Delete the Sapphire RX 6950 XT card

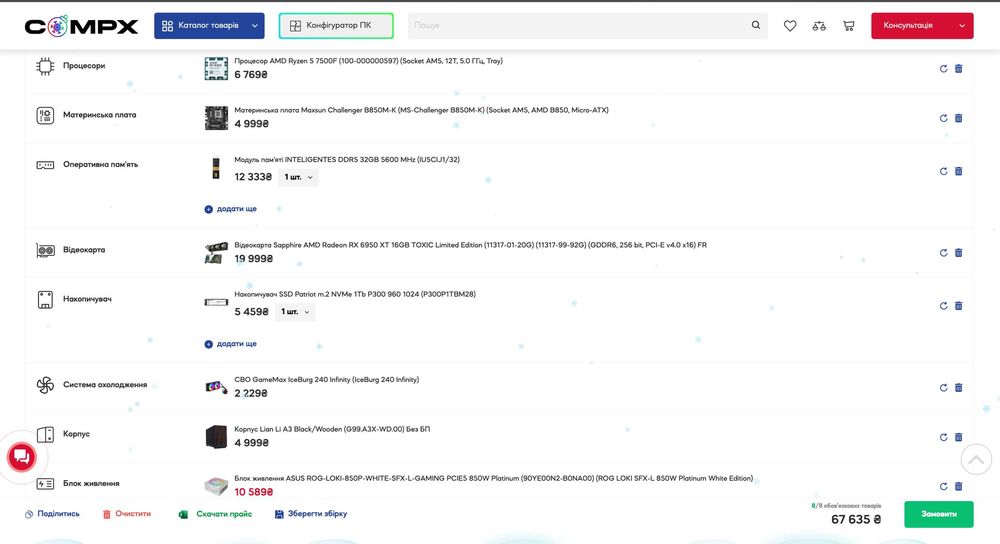(x=959, y=253)
